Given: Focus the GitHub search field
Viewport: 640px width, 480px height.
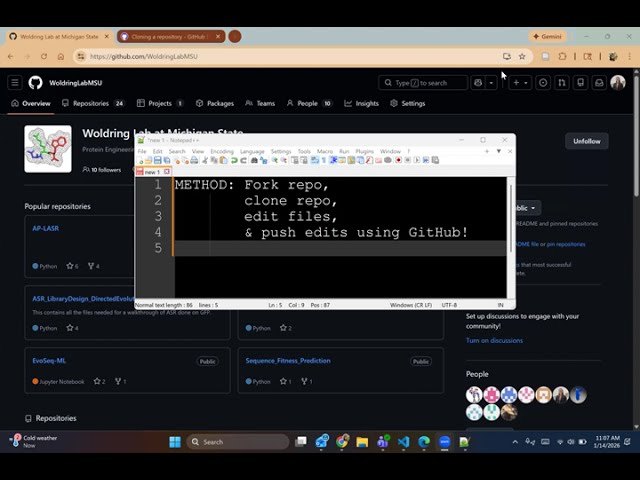Looking at the screenshot, I should pos(423,83).
